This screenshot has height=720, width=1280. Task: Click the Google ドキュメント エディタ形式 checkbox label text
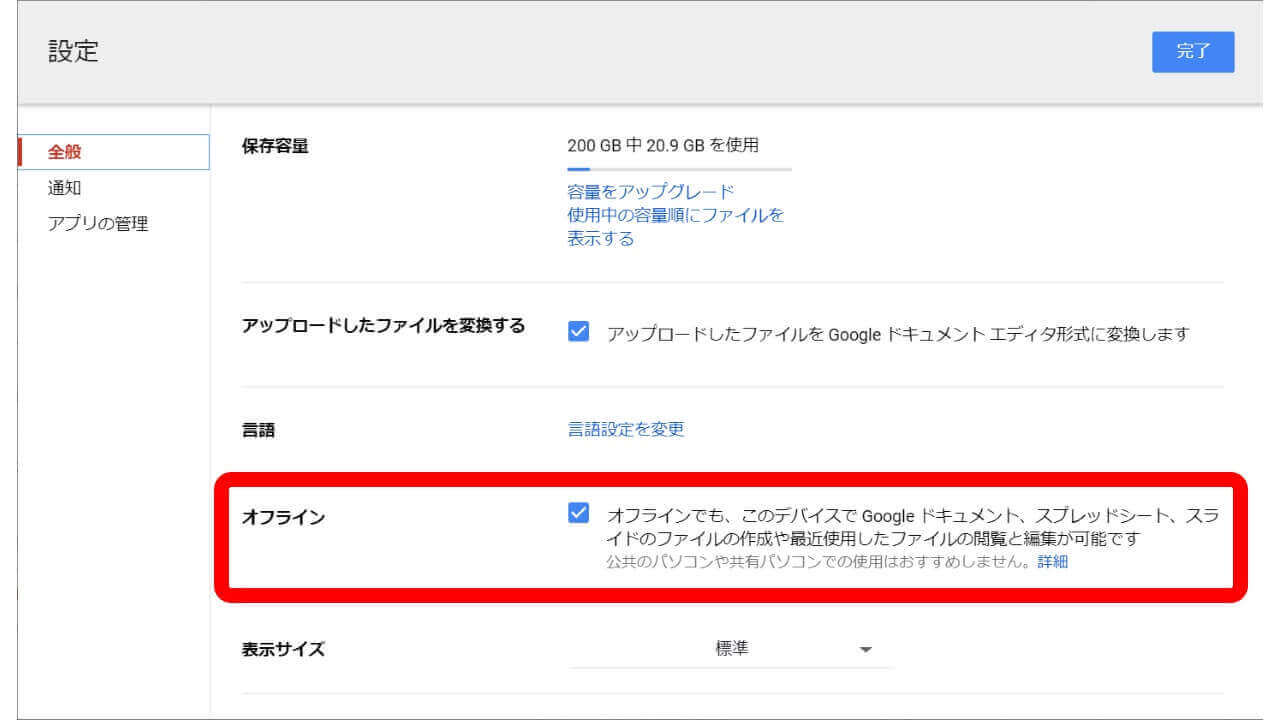click(897, 335)
